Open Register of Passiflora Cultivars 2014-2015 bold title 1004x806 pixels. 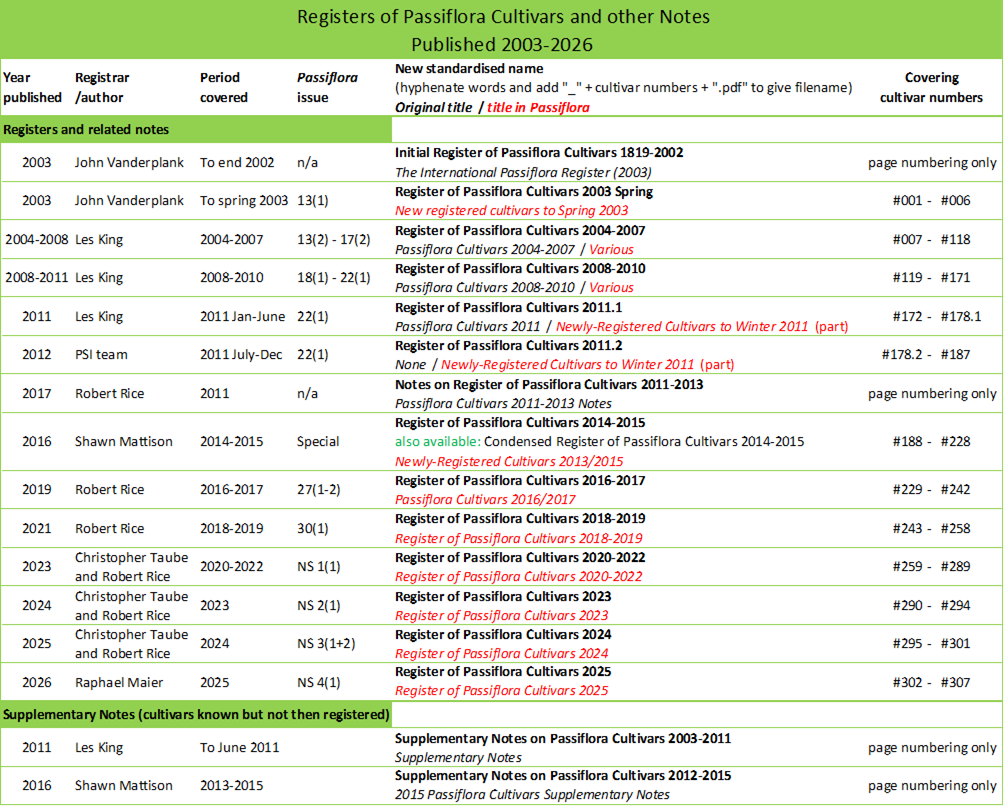(x=520, y=423)
